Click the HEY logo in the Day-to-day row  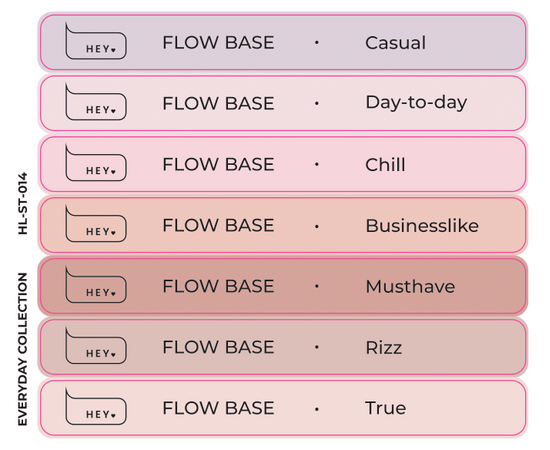tap(96, 102)
